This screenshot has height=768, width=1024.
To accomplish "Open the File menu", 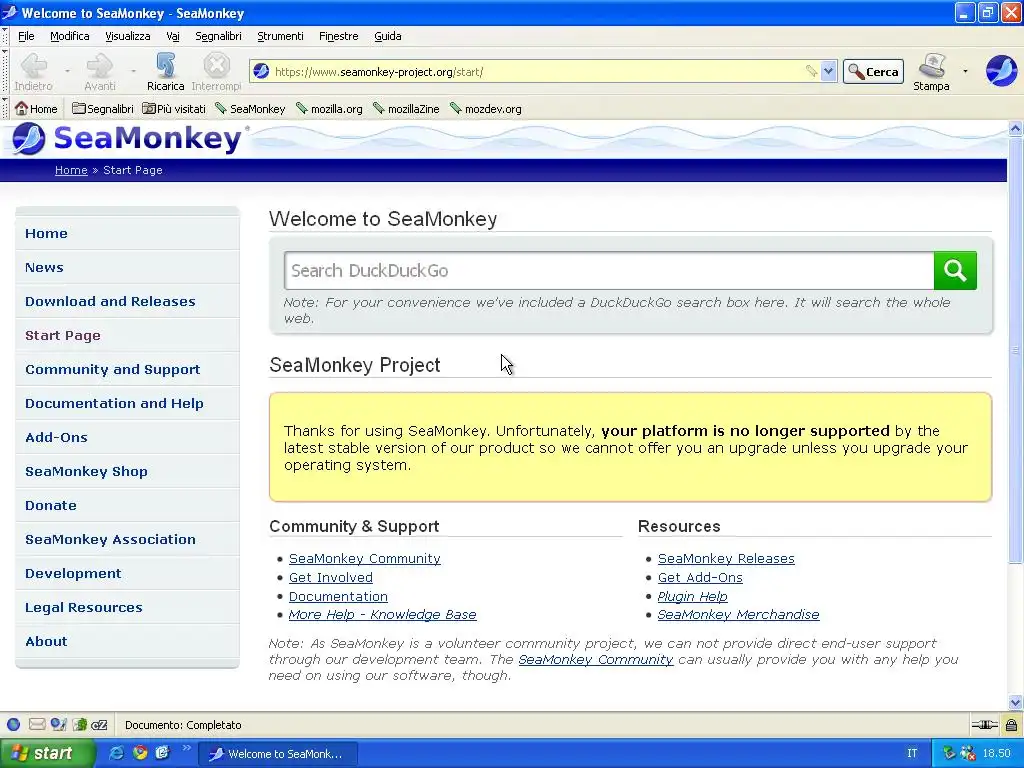I will [26, 36].
